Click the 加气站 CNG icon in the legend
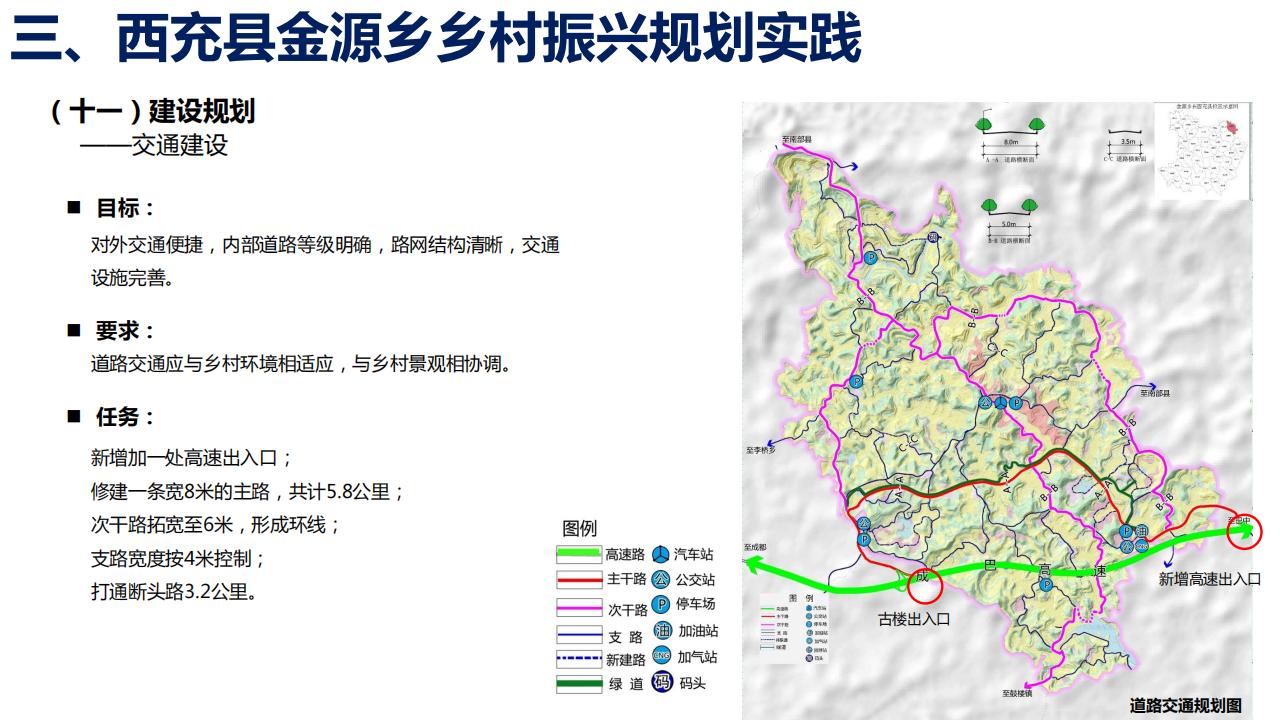The image size is (1280, 720). [661, 656]
